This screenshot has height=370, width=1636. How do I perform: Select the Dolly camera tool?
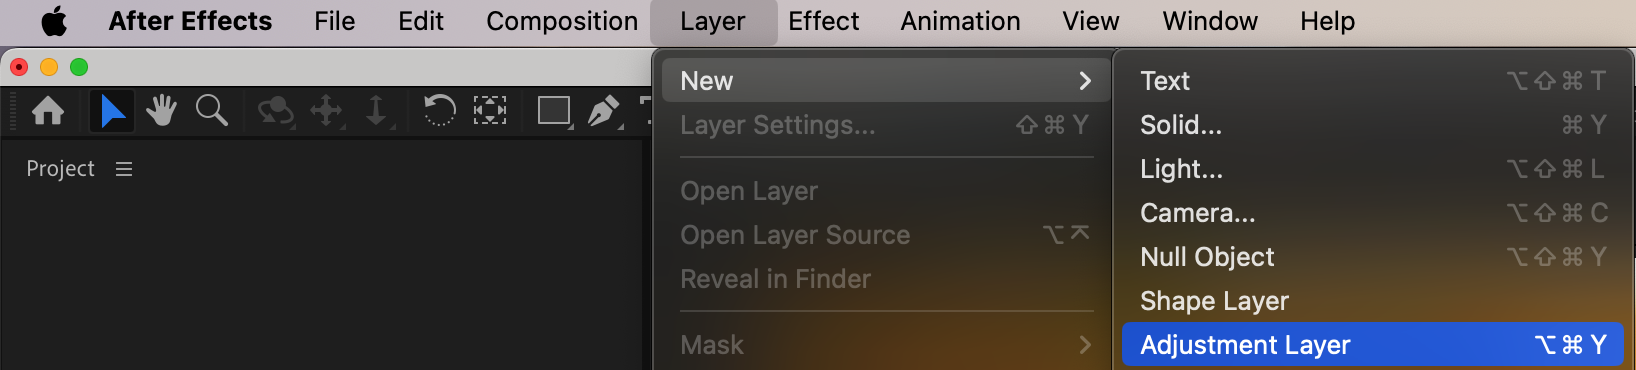click(377, 111)
